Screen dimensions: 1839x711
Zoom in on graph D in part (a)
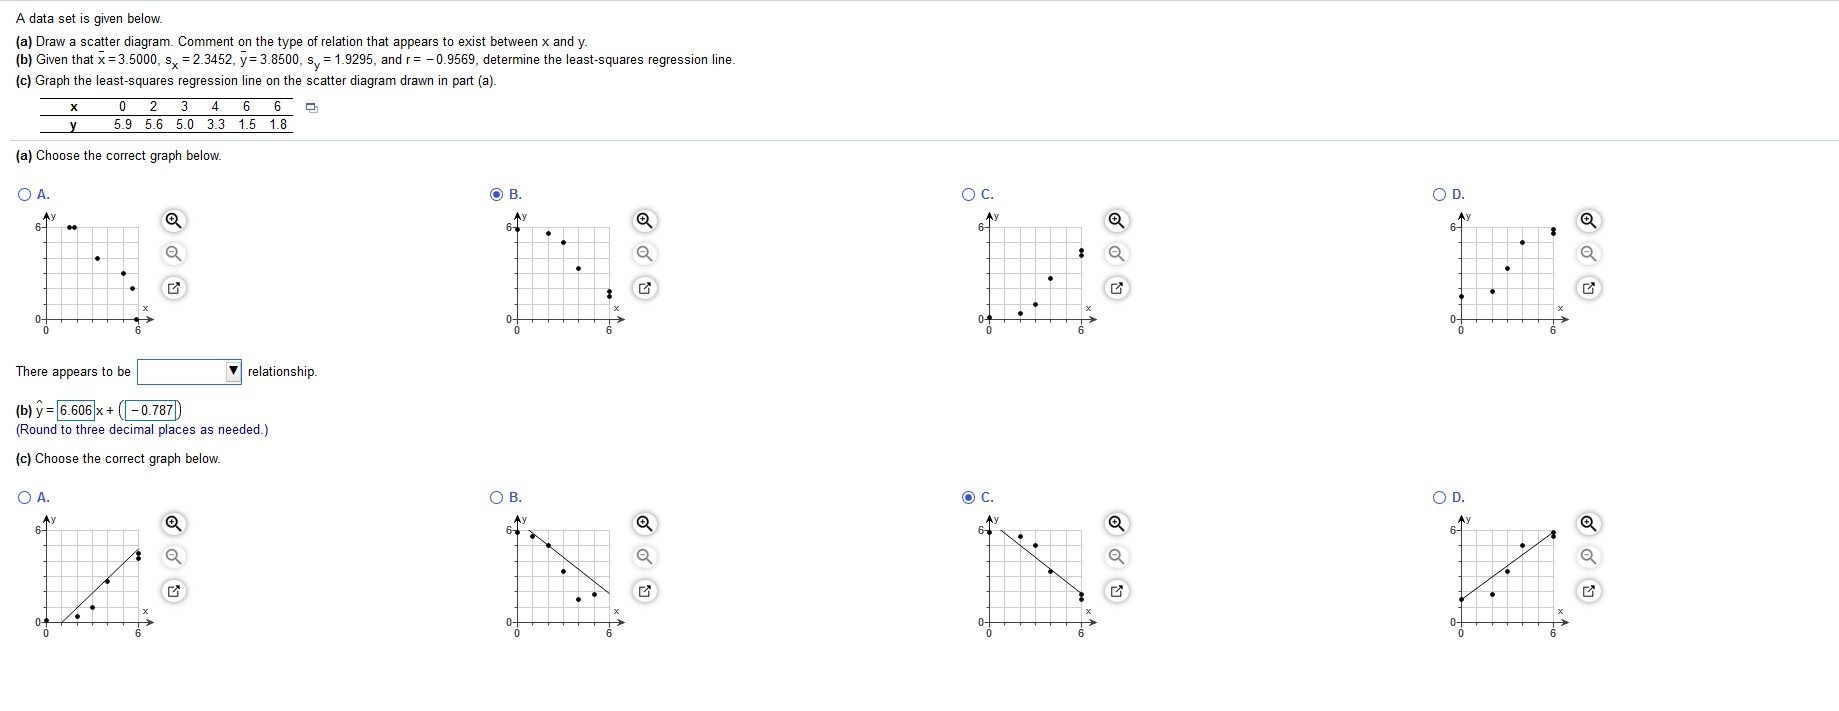1588,220
